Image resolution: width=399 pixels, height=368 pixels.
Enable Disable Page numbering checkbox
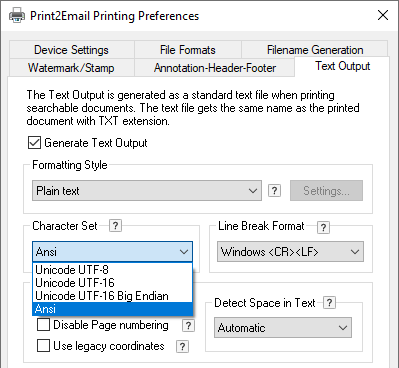(43, 324)
